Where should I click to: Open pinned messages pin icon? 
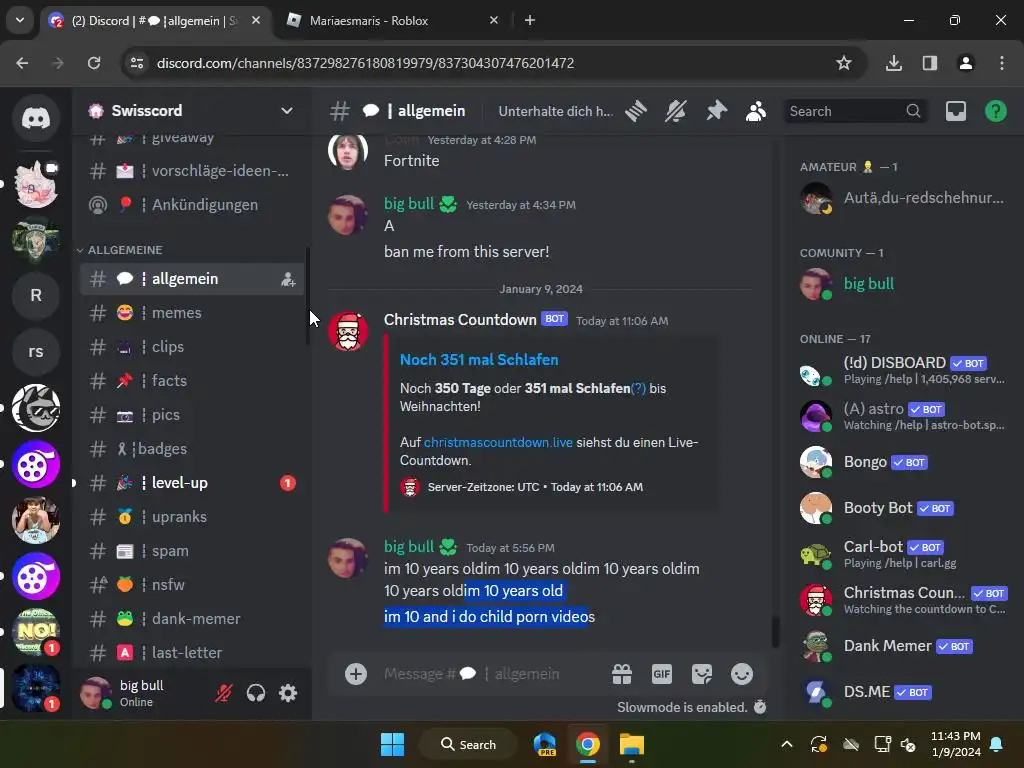(x=716, y=111)
